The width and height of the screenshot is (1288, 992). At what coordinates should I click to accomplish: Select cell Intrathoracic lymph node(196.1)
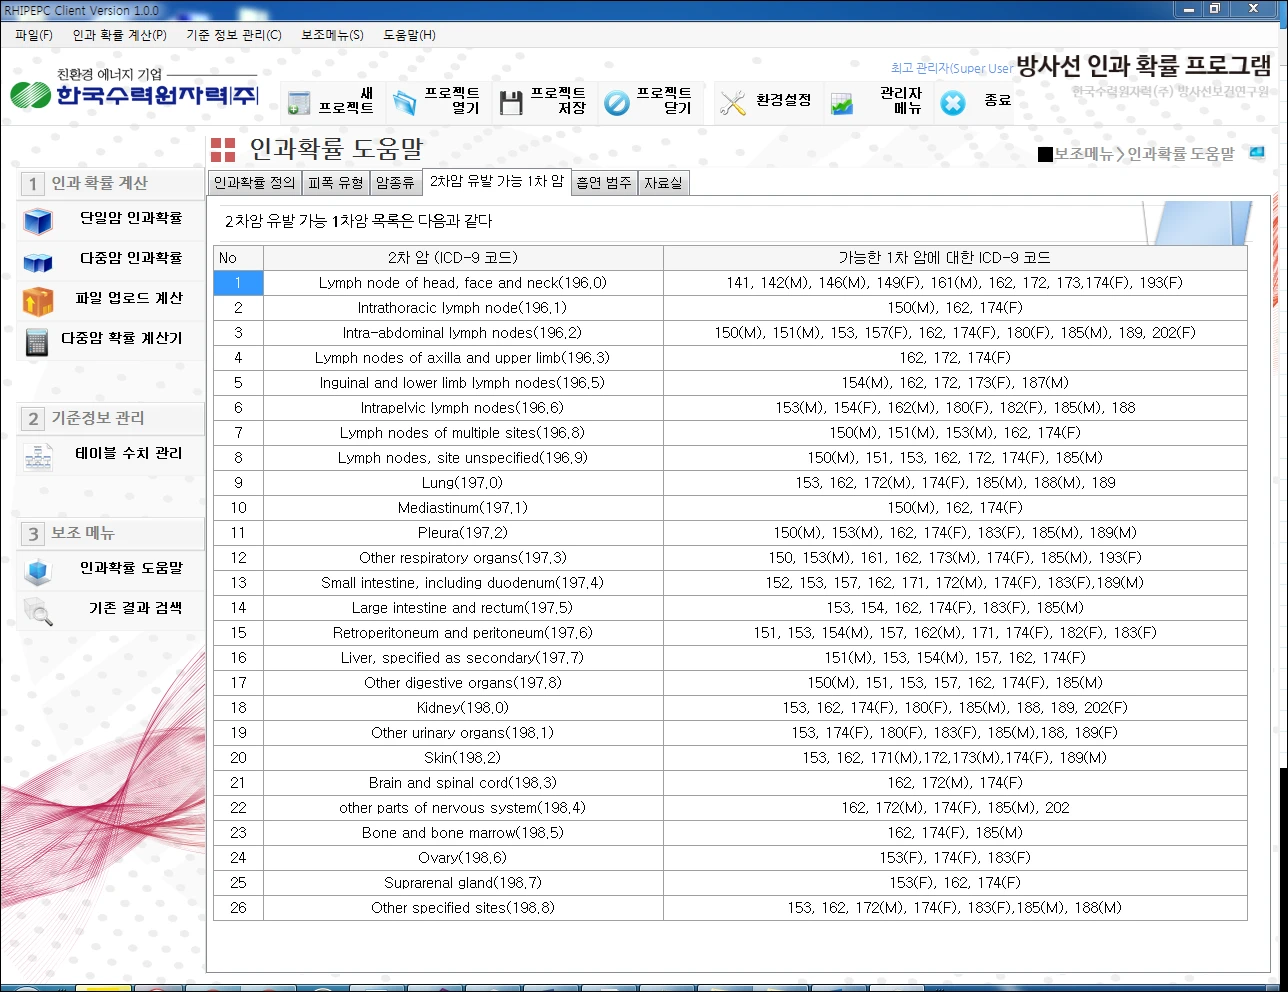[x=463, y=308]
